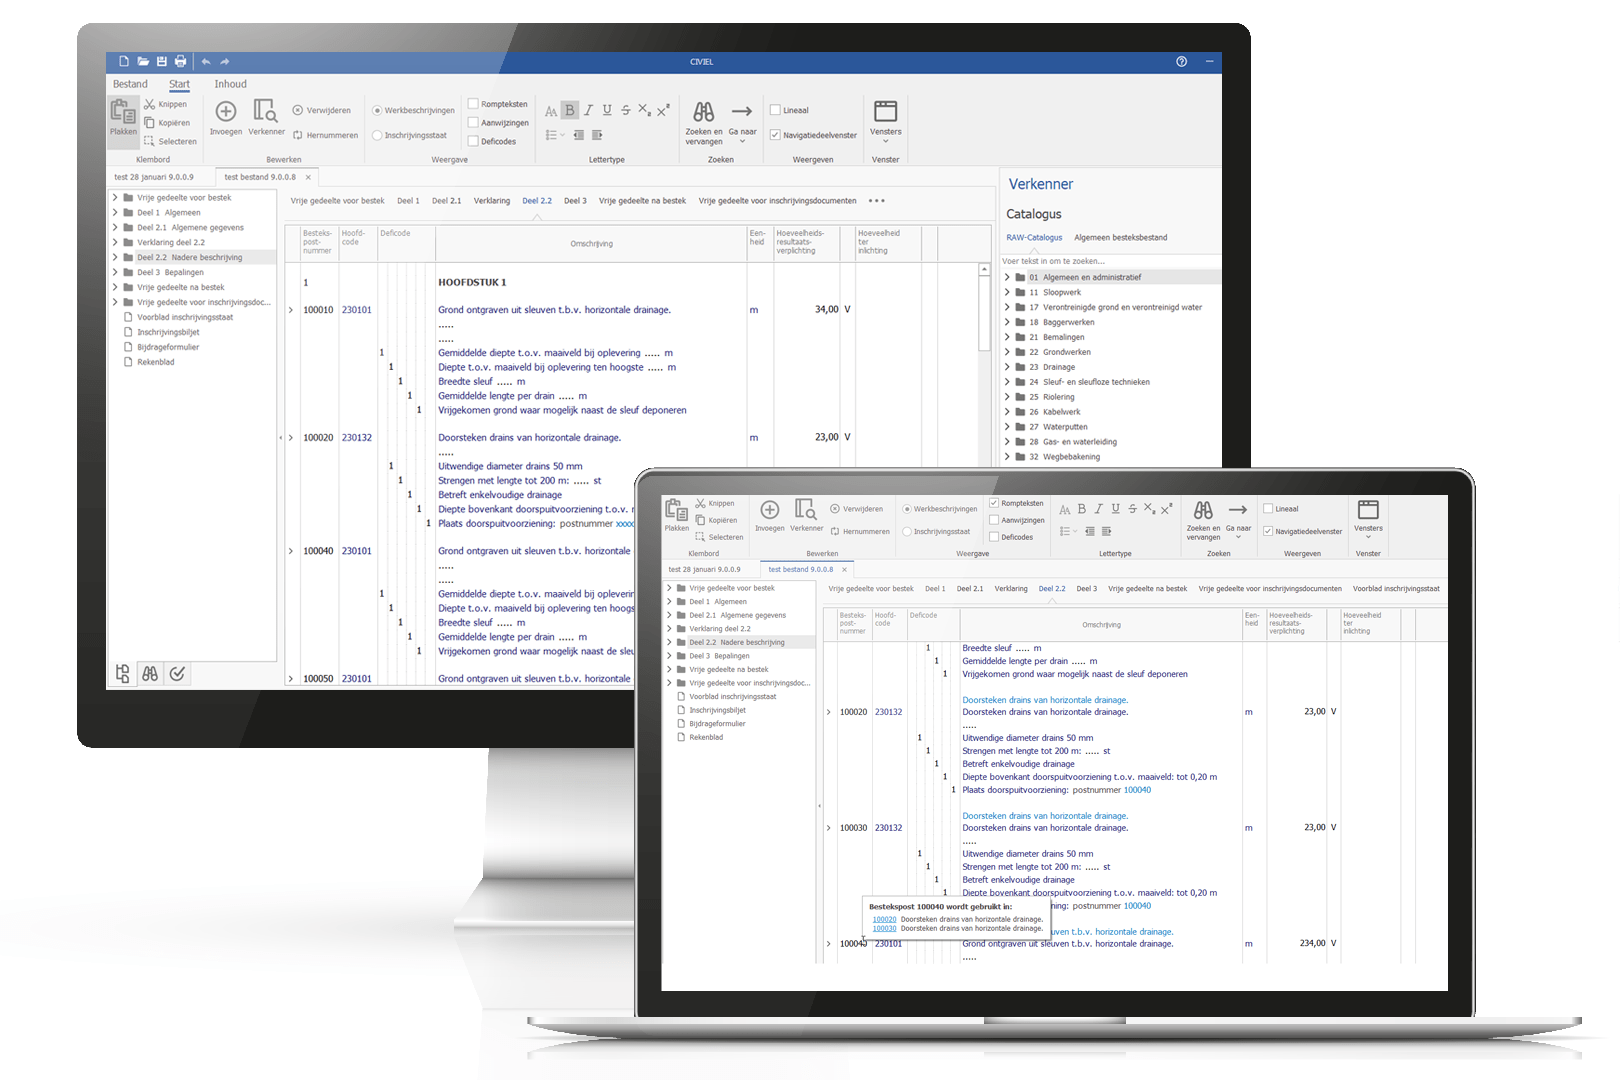Click the Open folder icon in title bar
Screen dimensions: 1620x1080
pyautogui.click(x=143, y=62)
